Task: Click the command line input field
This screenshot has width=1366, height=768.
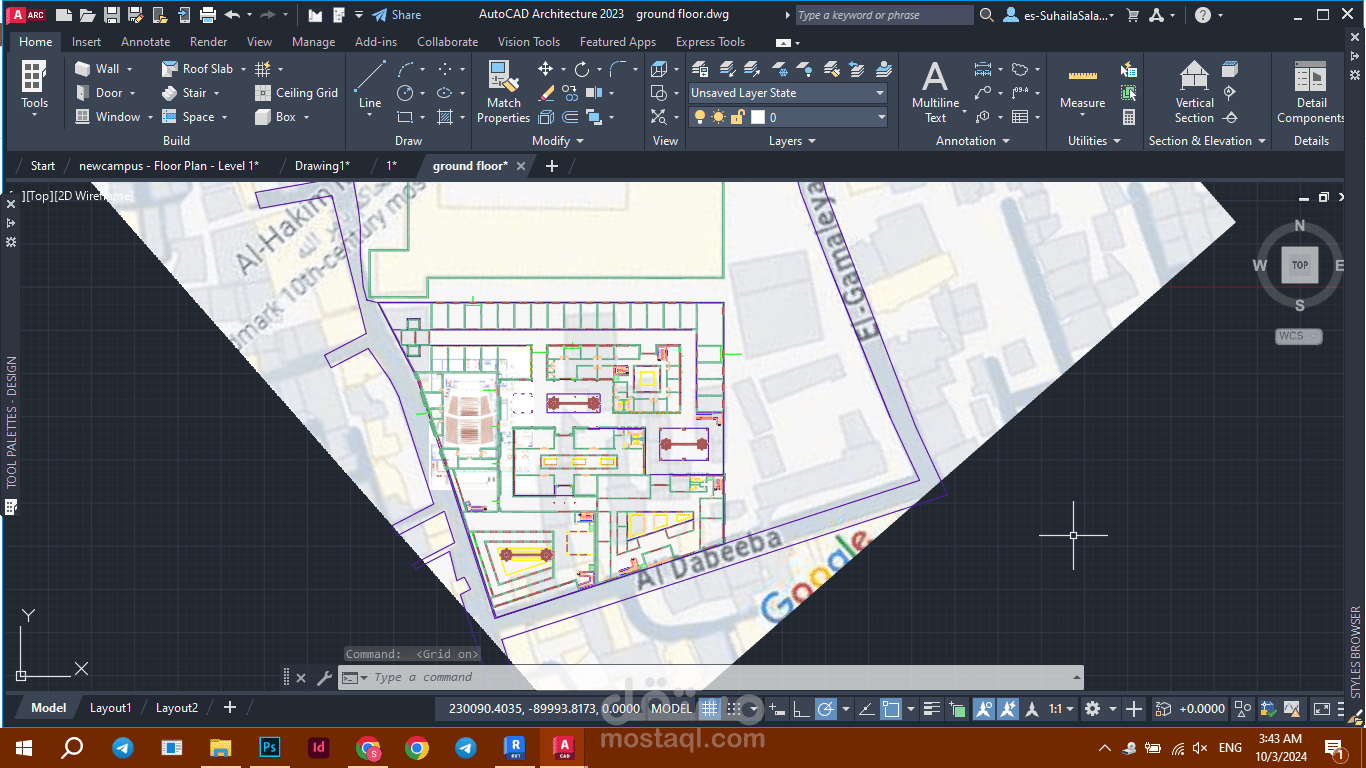Action: click(710, 677)
